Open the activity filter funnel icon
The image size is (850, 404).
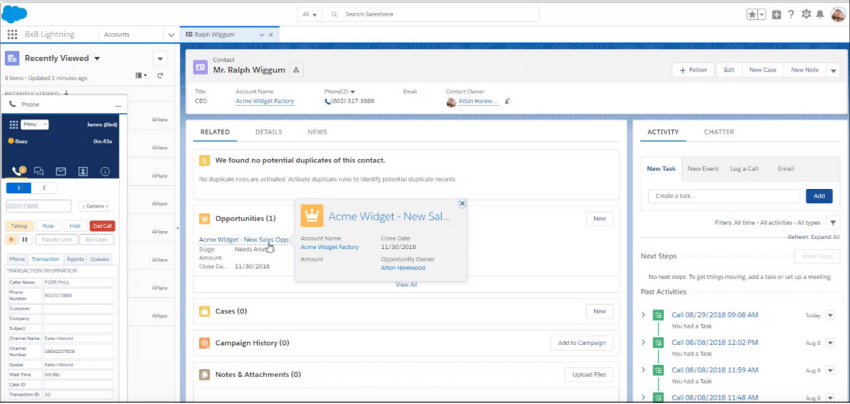[833, 222]
